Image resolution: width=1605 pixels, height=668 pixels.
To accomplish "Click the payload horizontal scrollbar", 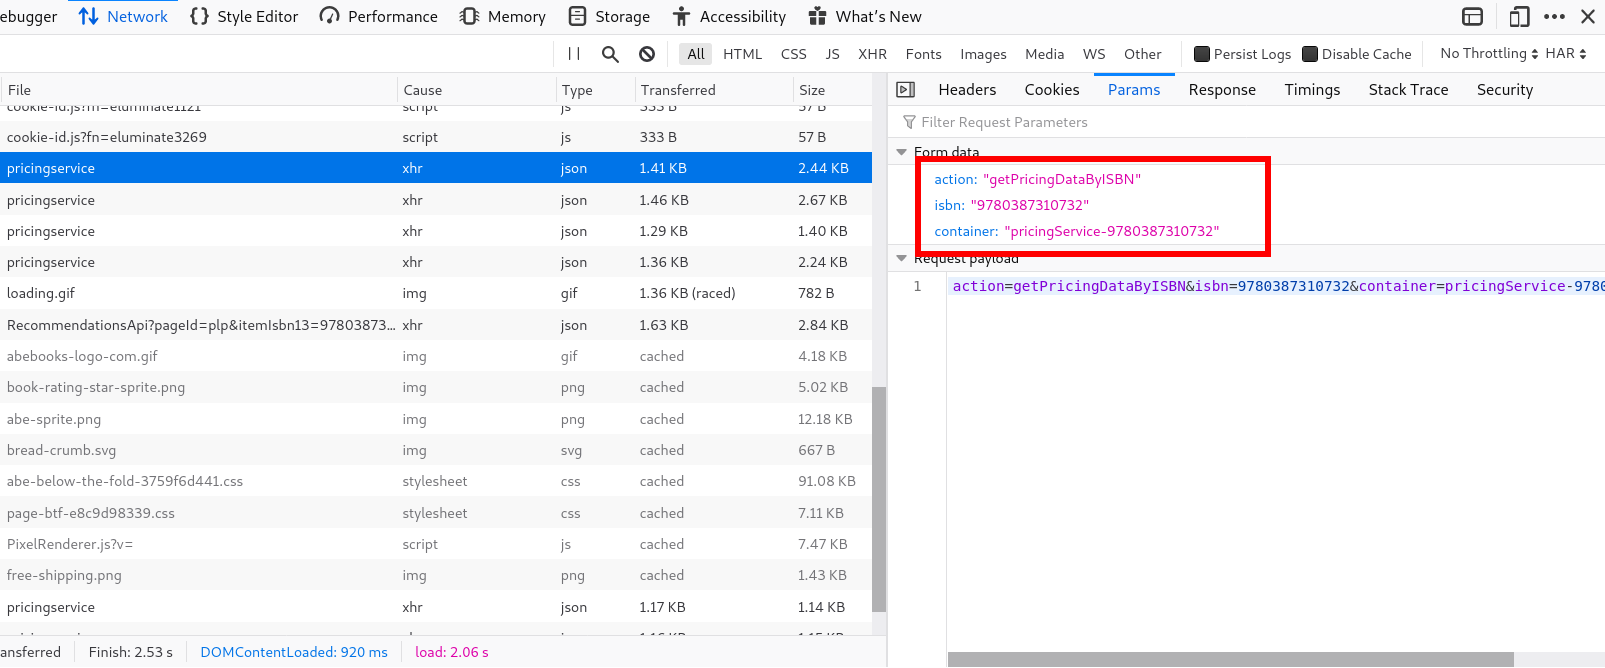I will (x=1230, y=660).
